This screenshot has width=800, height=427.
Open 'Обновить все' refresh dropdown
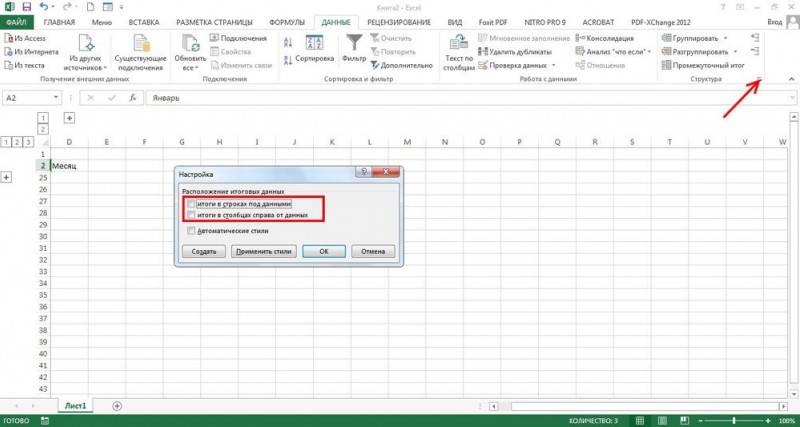[x=190, y=53]
